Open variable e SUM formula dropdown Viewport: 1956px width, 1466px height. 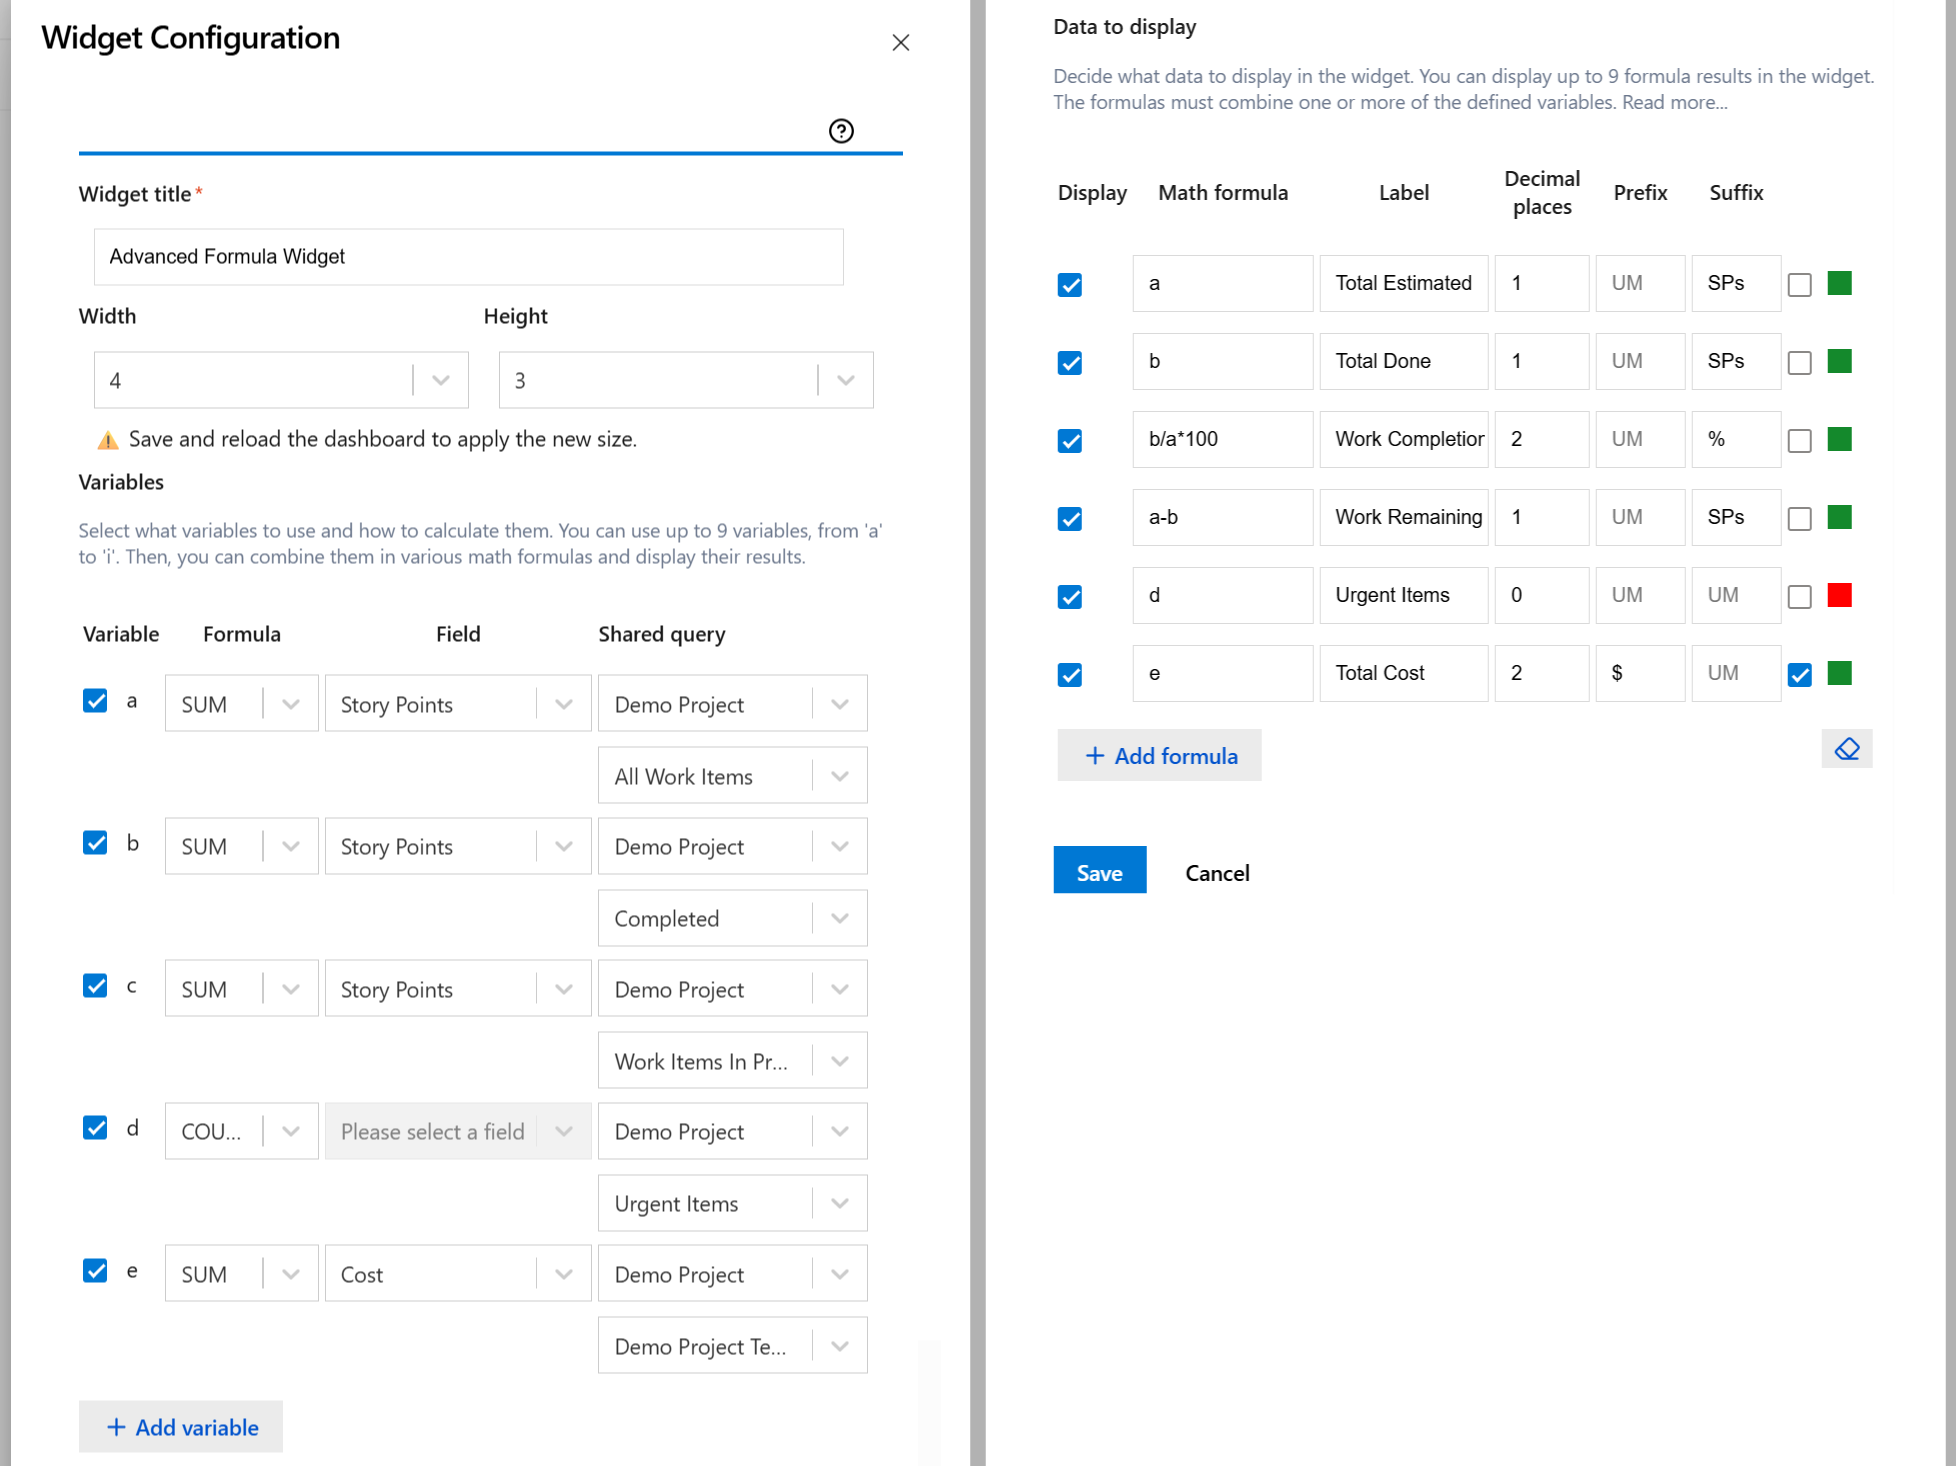[241, 1274]
